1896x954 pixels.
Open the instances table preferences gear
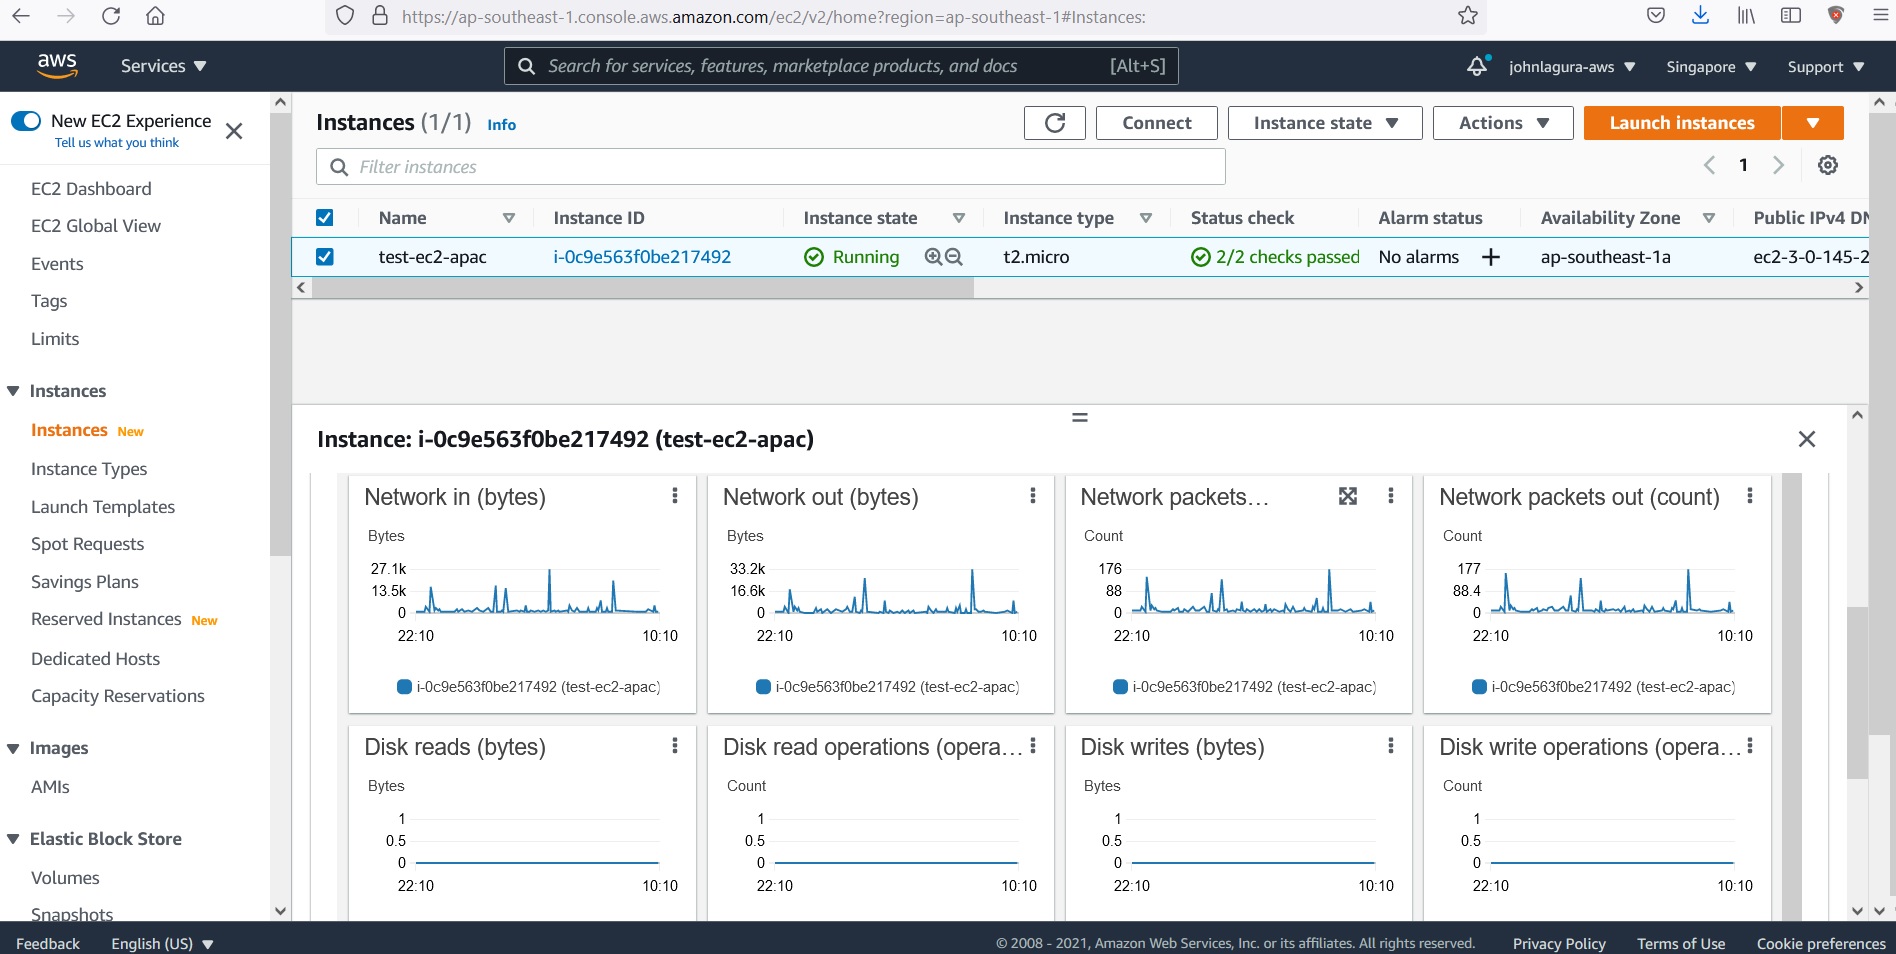click(x=1828, y=165)
